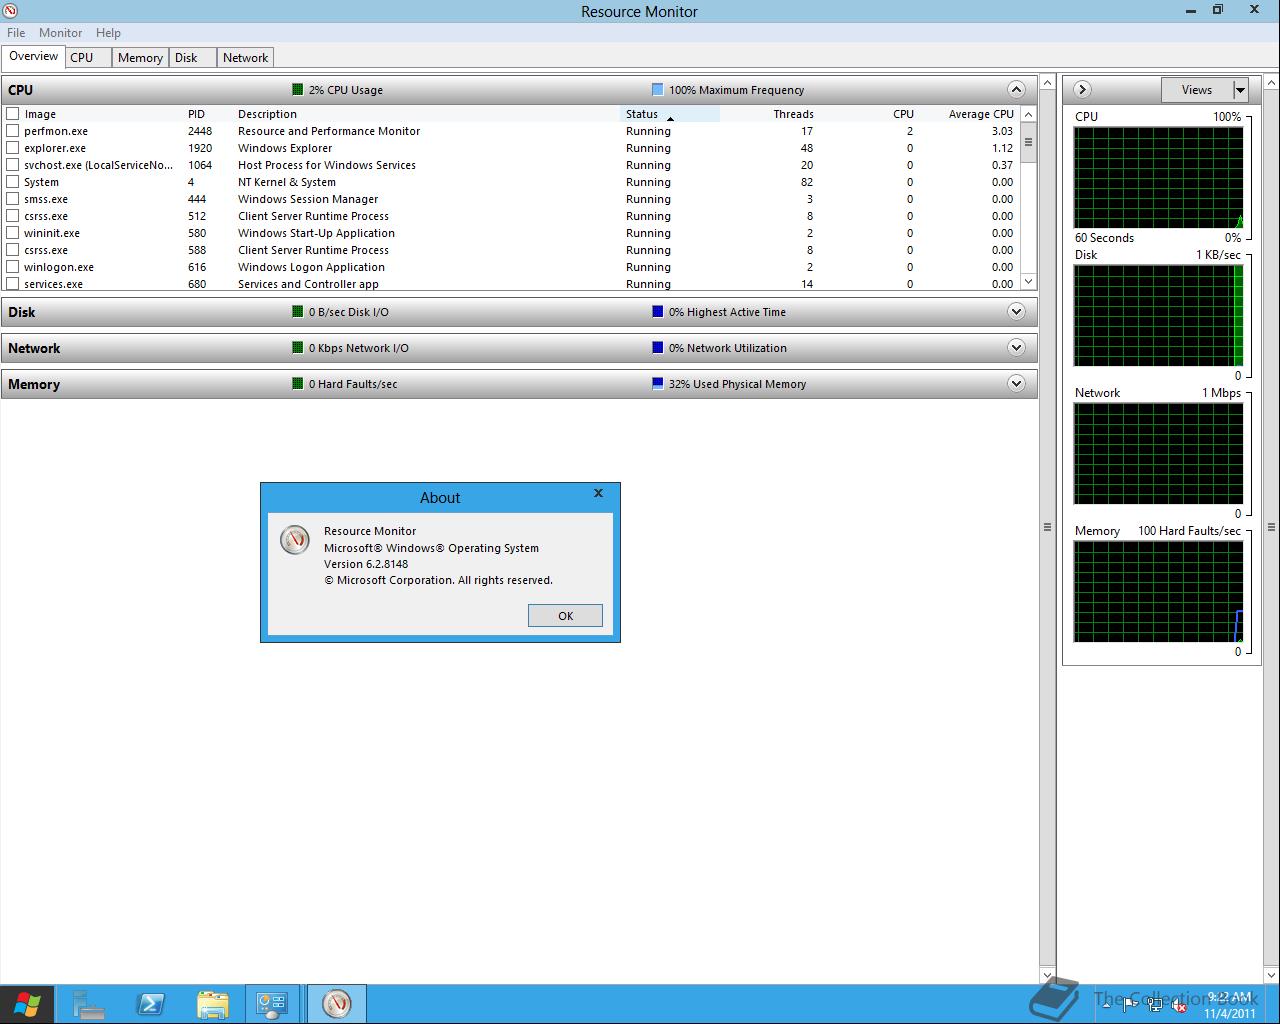Click main pane scrollbar up arrow
This screenshot has height=1024, width=1280.
1047,82
